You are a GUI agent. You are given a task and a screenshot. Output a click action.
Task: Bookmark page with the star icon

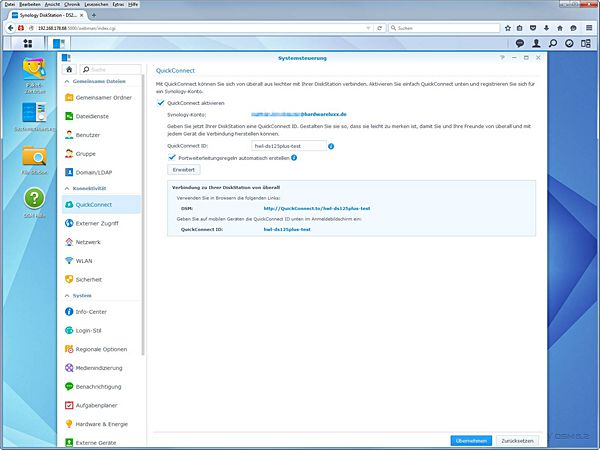pos(508,28)
